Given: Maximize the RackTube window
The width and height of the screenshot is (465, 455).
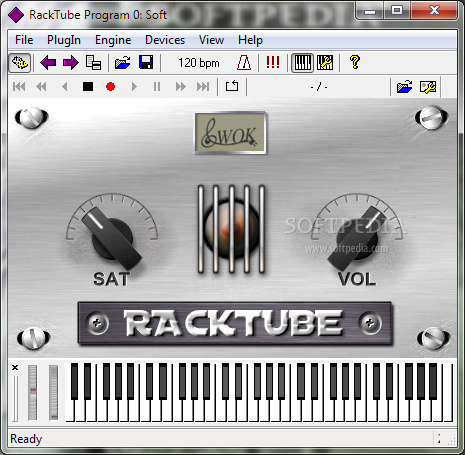Looking at the screenshot, I should point(397,11).
